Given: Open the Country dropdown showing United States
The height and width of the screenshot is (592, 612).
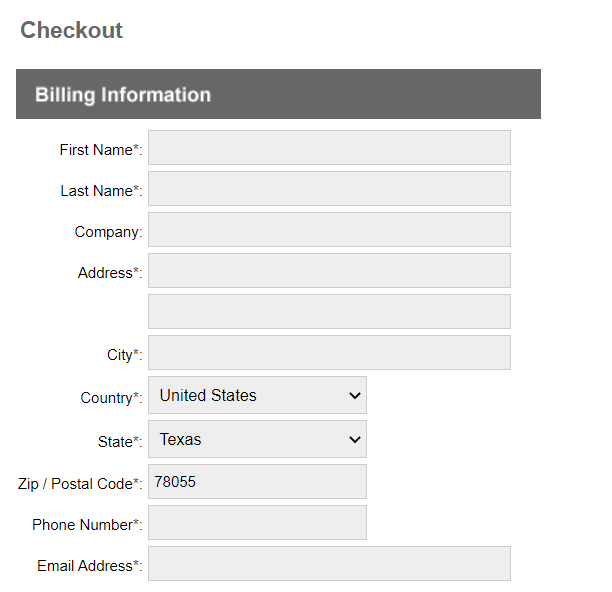Looking at the screenshot, I should pos(257,395).
